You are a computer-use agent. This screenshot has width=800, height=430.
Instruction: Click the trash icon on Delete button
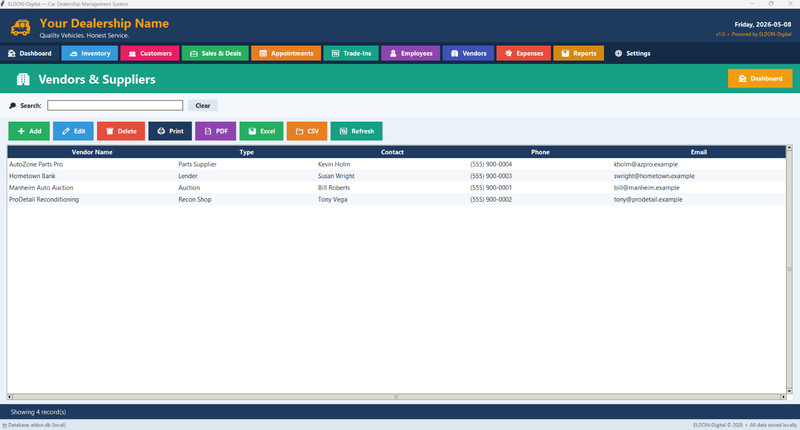(x=109, y=131)
